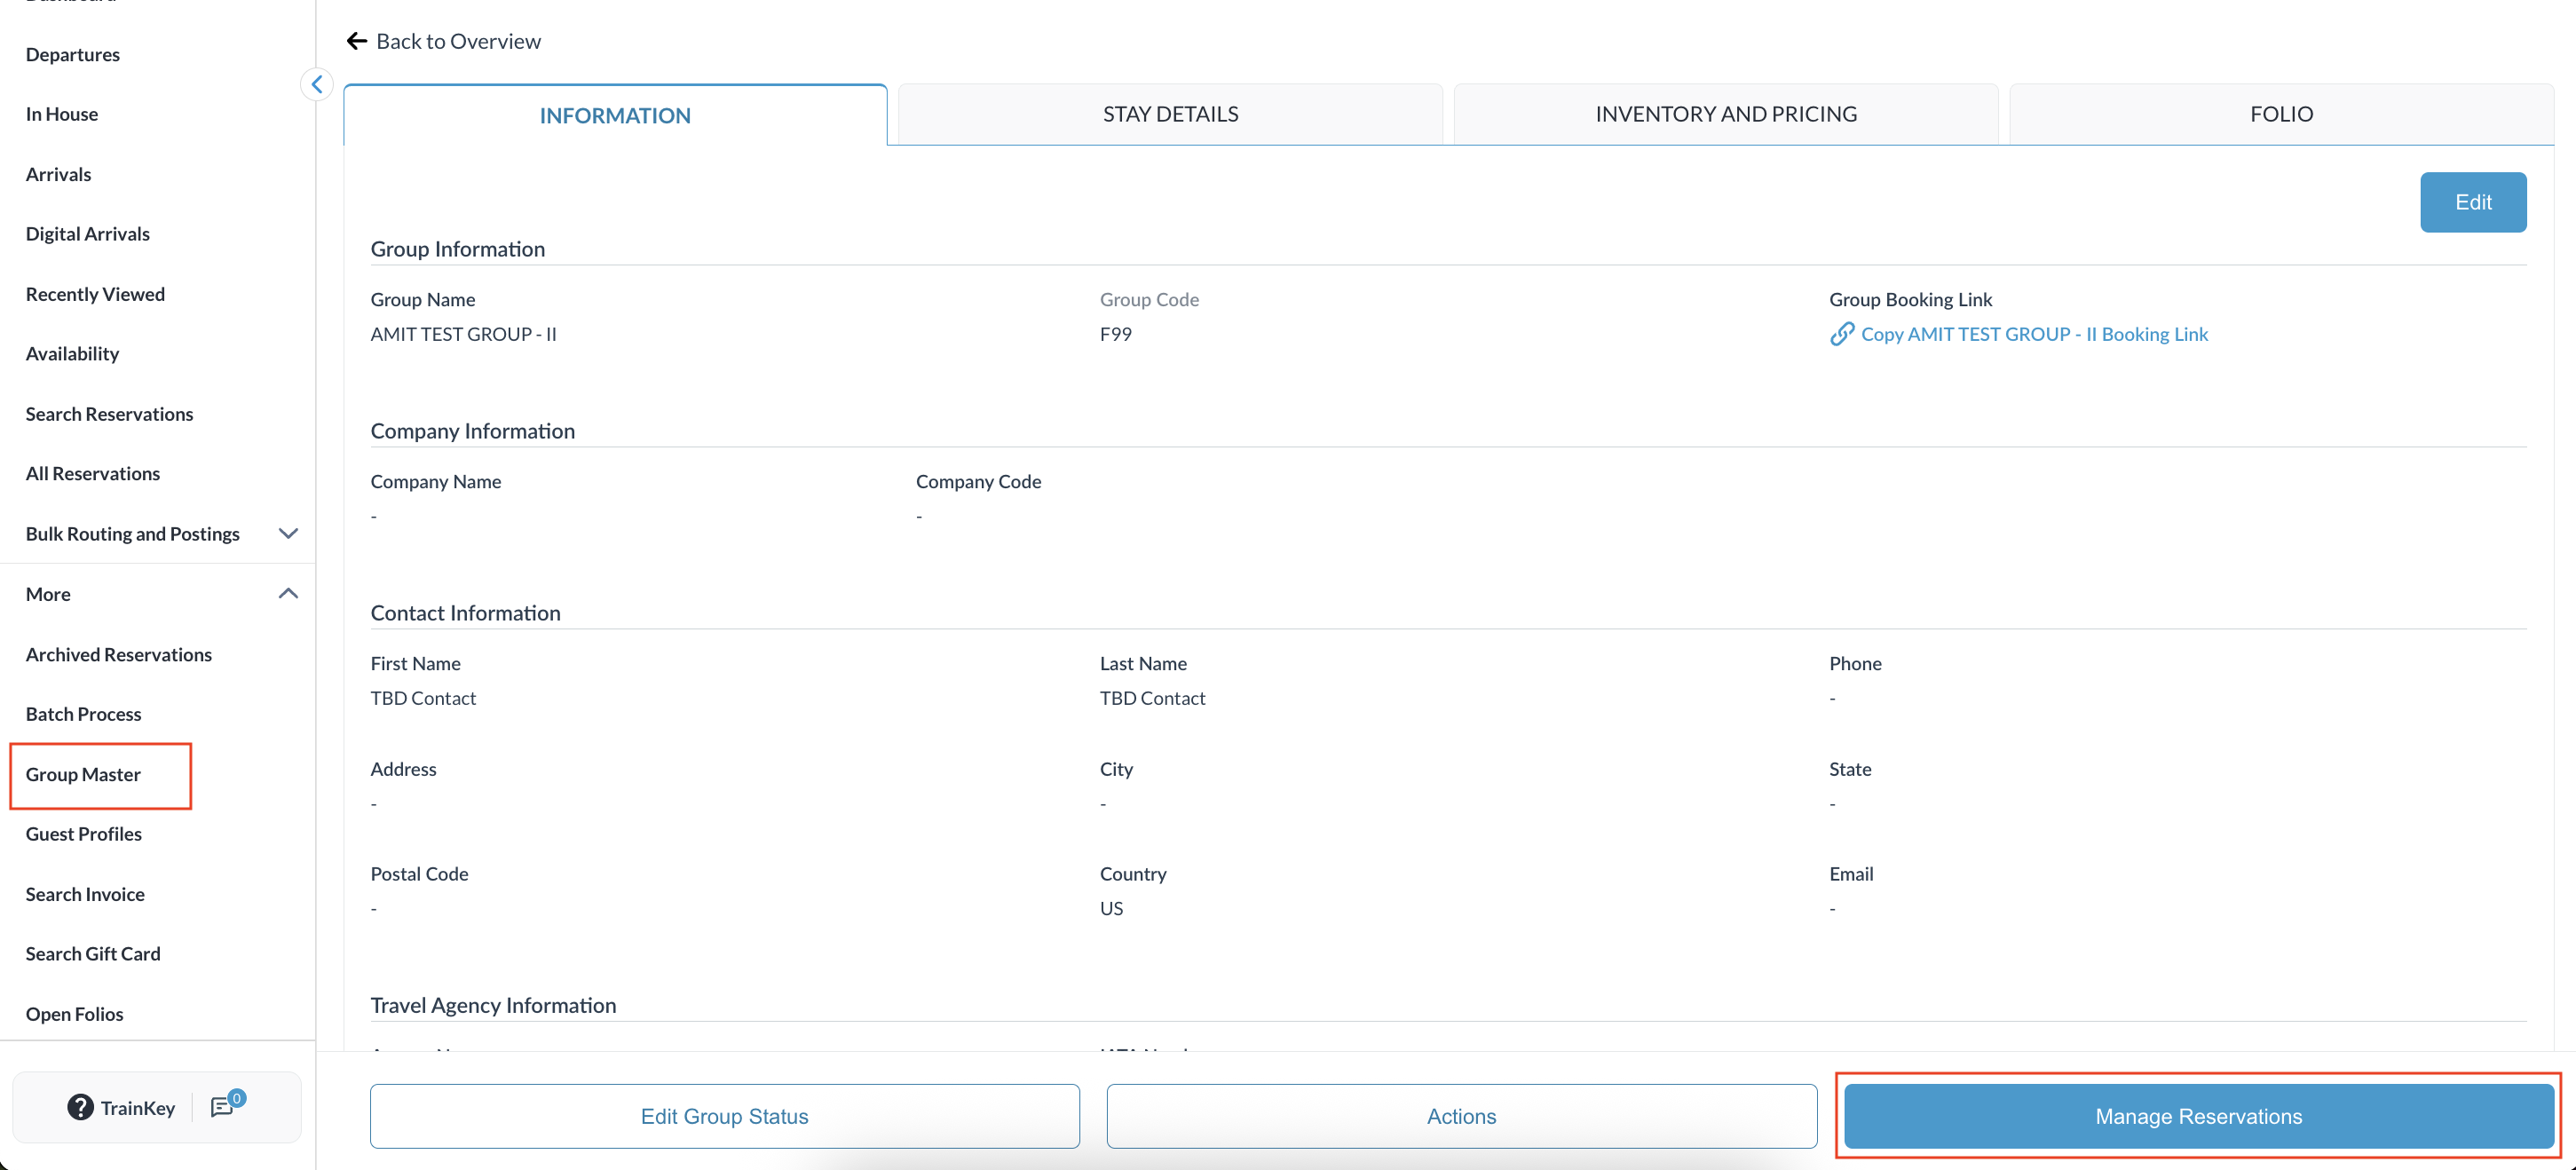The image size is (2576, 1170).
Task: Open the STAY DETAILS tab
Action: (x=1170, y=114)
